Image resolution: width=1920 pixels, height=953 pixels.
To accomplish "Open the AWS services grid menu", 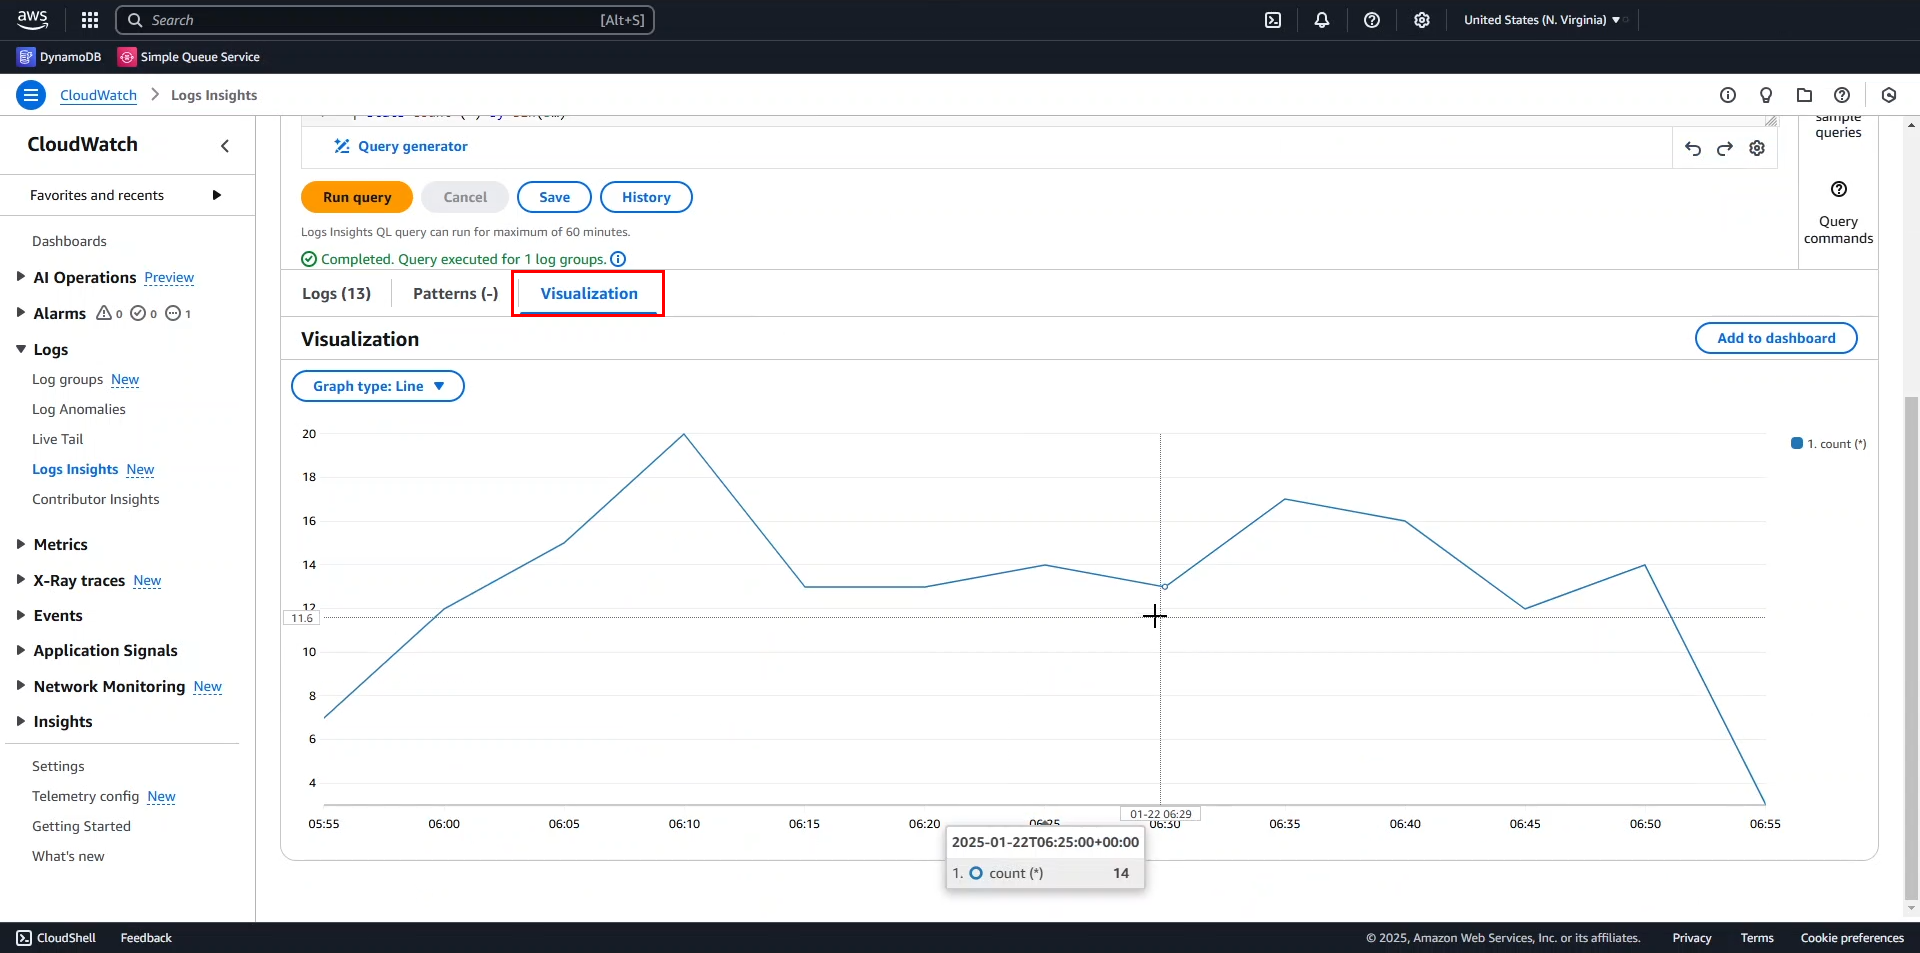I will (x=90, y=20).
